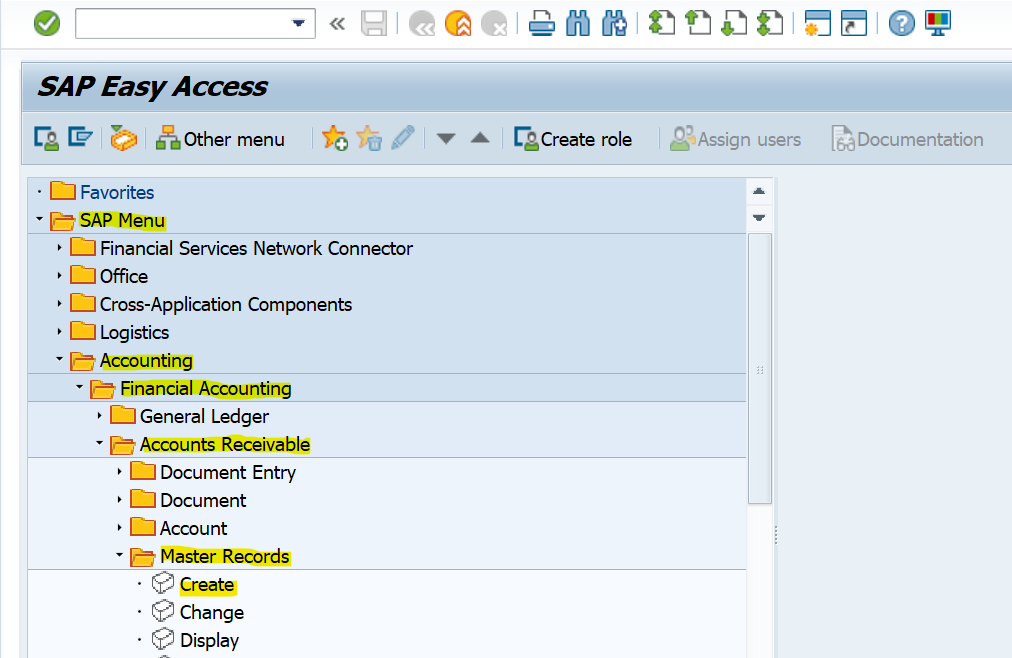1012x658 pixels.
Task: Click the green Continue (Enter) checkmark
Action: [x=46, y=22]
